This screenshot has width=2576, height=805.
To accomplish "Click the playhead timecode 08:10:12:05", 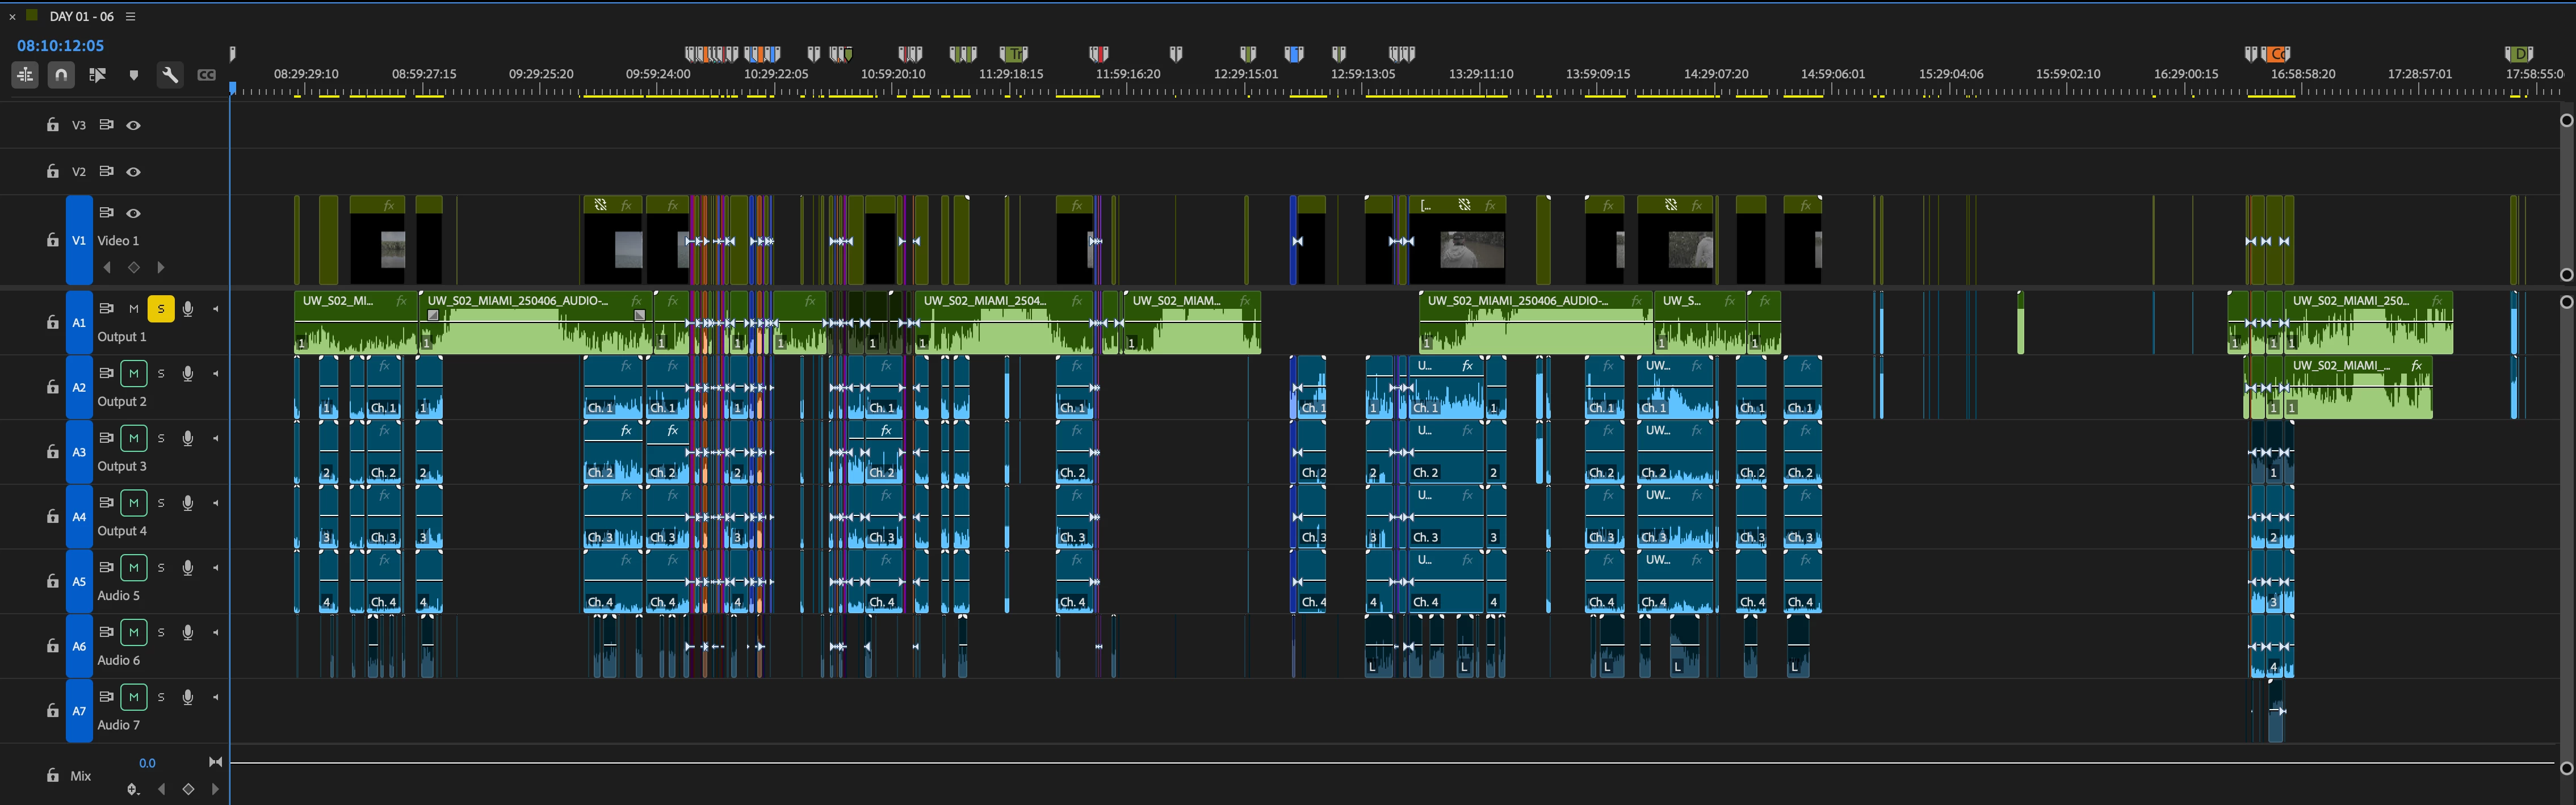I will tap(60, 46).
